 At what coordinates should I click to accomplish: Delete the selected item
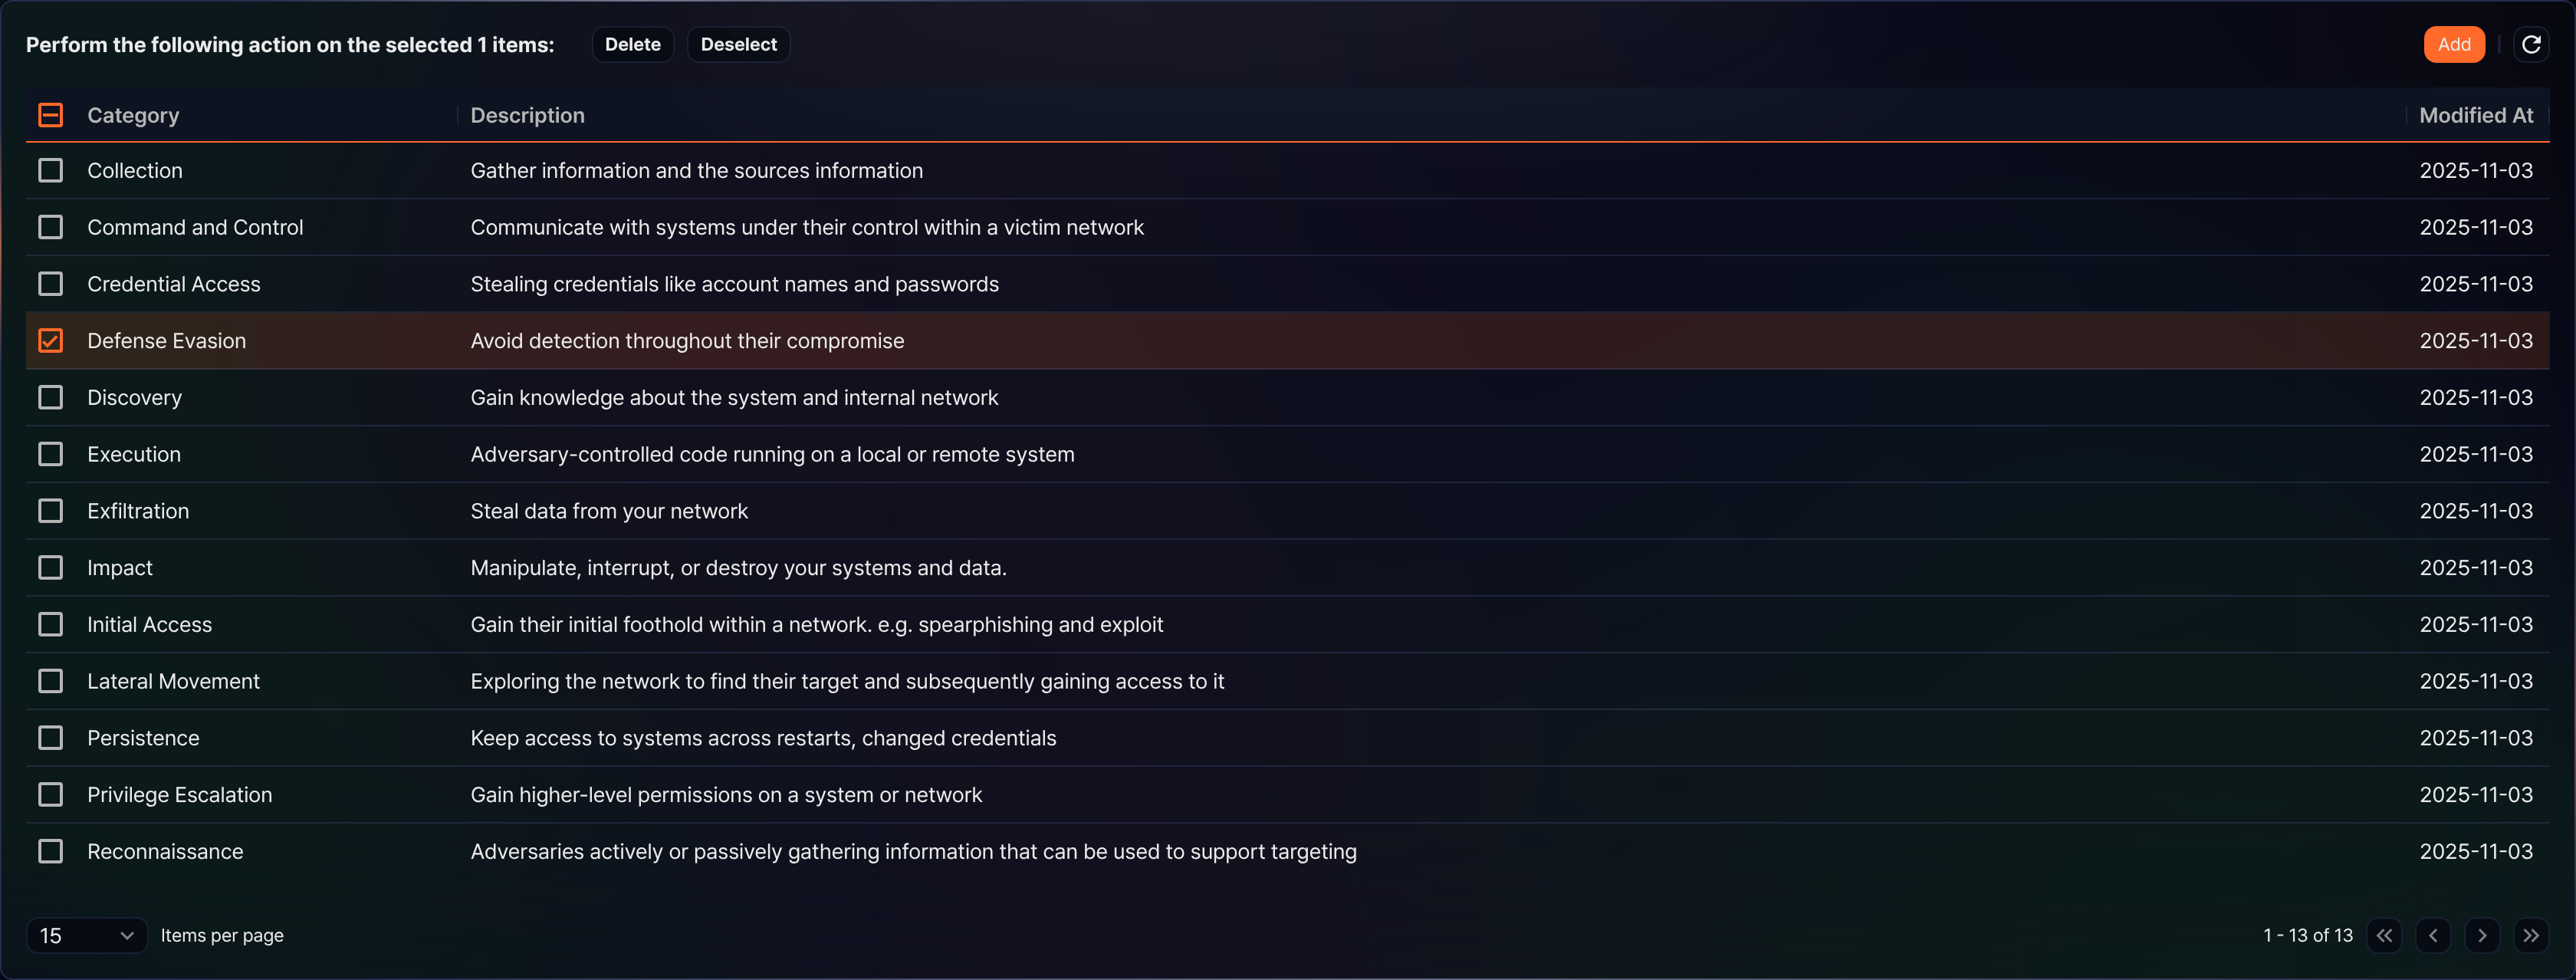pyautogui.click(x=633, y=44)
